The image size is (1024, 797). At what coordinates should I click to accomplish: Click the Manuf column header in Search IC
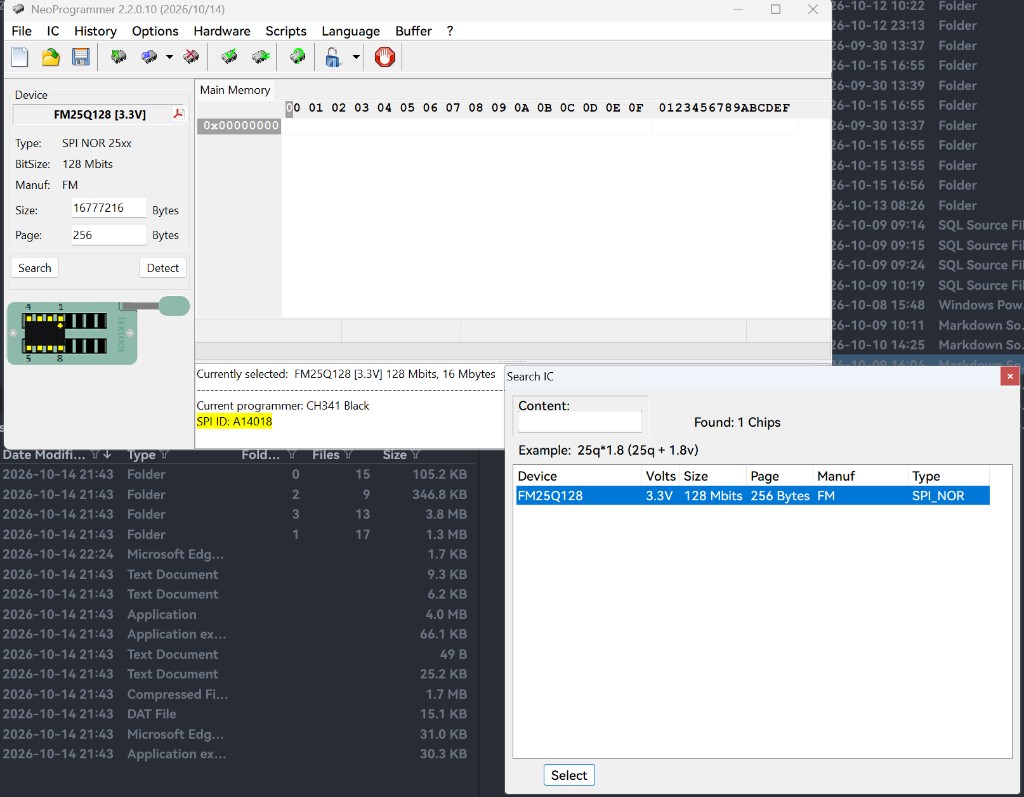pos(861,476)
